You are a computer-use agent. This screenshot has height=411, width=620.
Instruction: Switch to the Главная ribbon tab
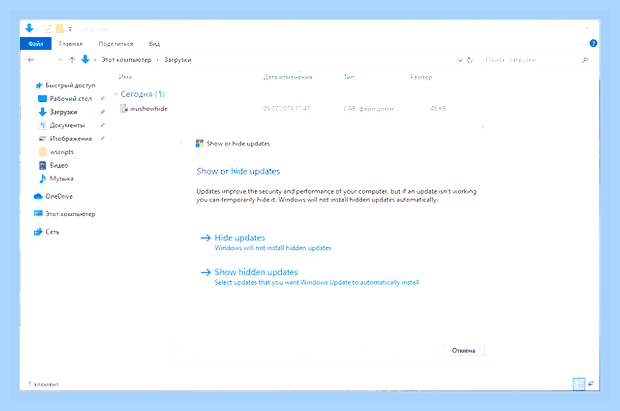[71, 44]
